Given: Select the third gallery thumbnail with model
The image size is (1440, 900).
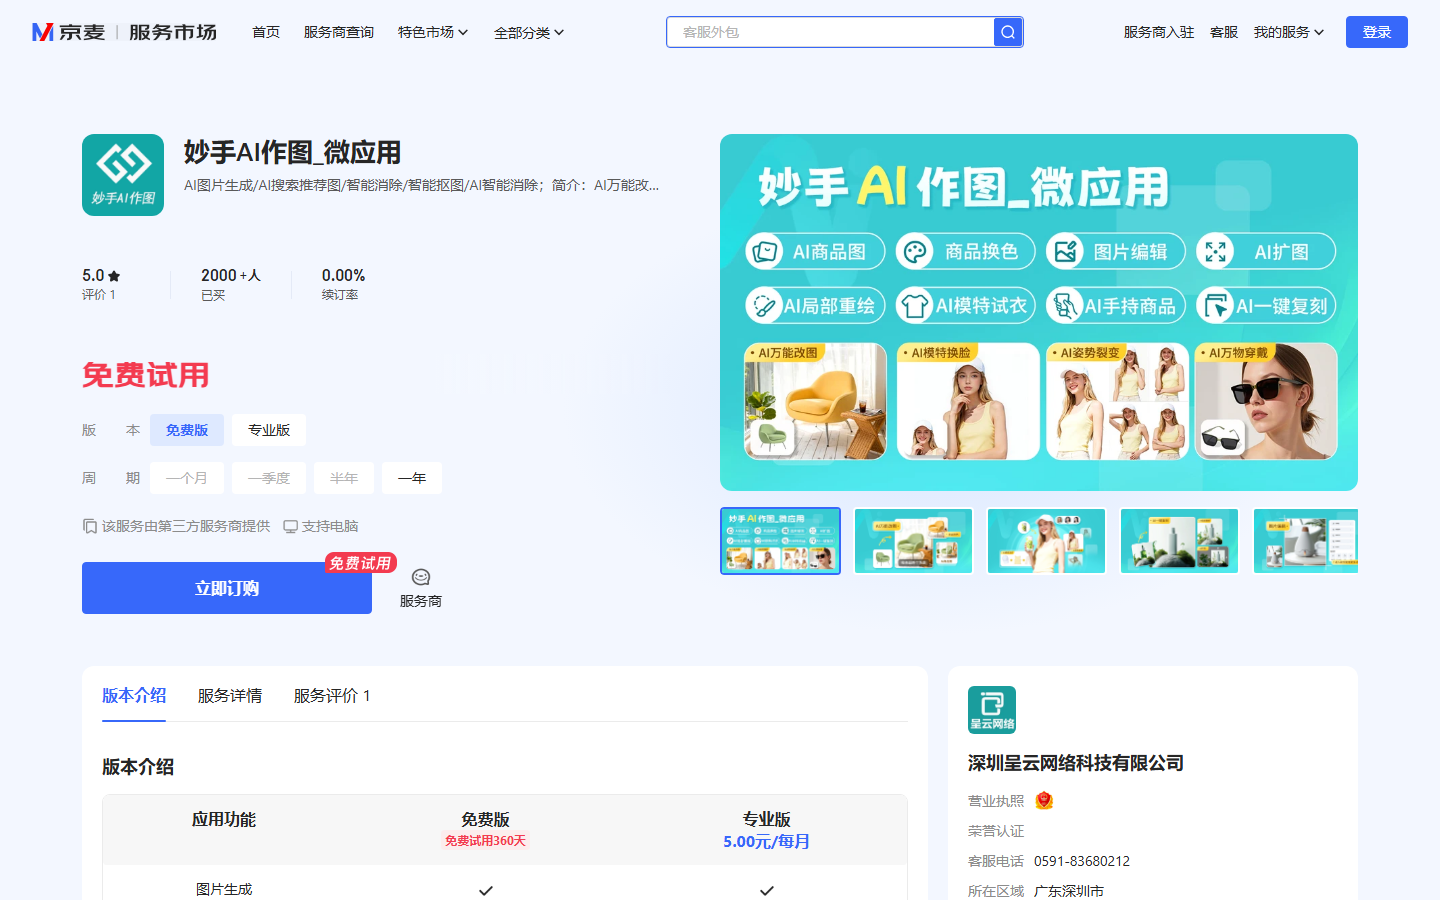Looking at the screenshot, I should point(1046,541).
